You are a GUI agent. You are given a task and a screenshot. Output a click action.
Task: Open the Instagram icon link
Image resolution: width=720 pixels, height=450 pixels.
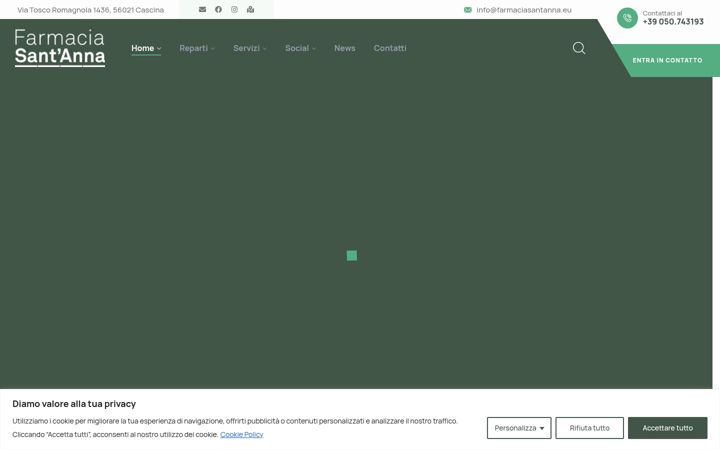[x=234, y=10]
